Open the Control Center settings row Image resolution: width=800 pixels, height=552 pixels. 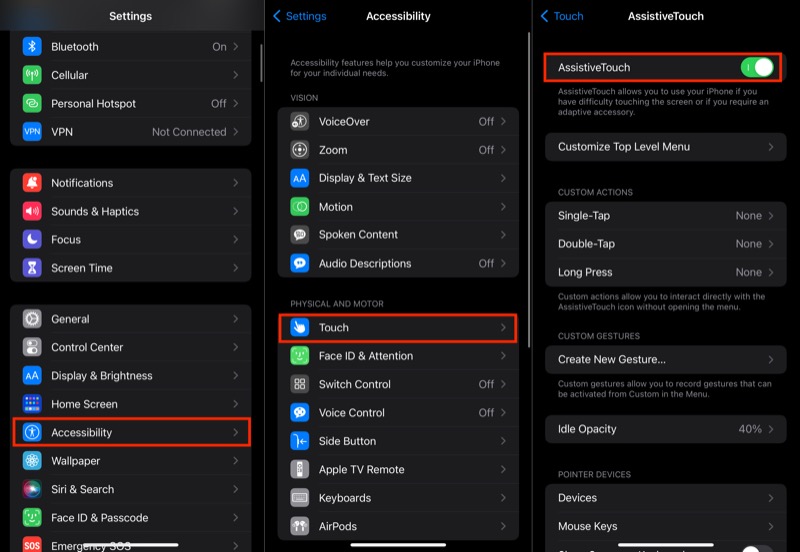tap(131, 348)
